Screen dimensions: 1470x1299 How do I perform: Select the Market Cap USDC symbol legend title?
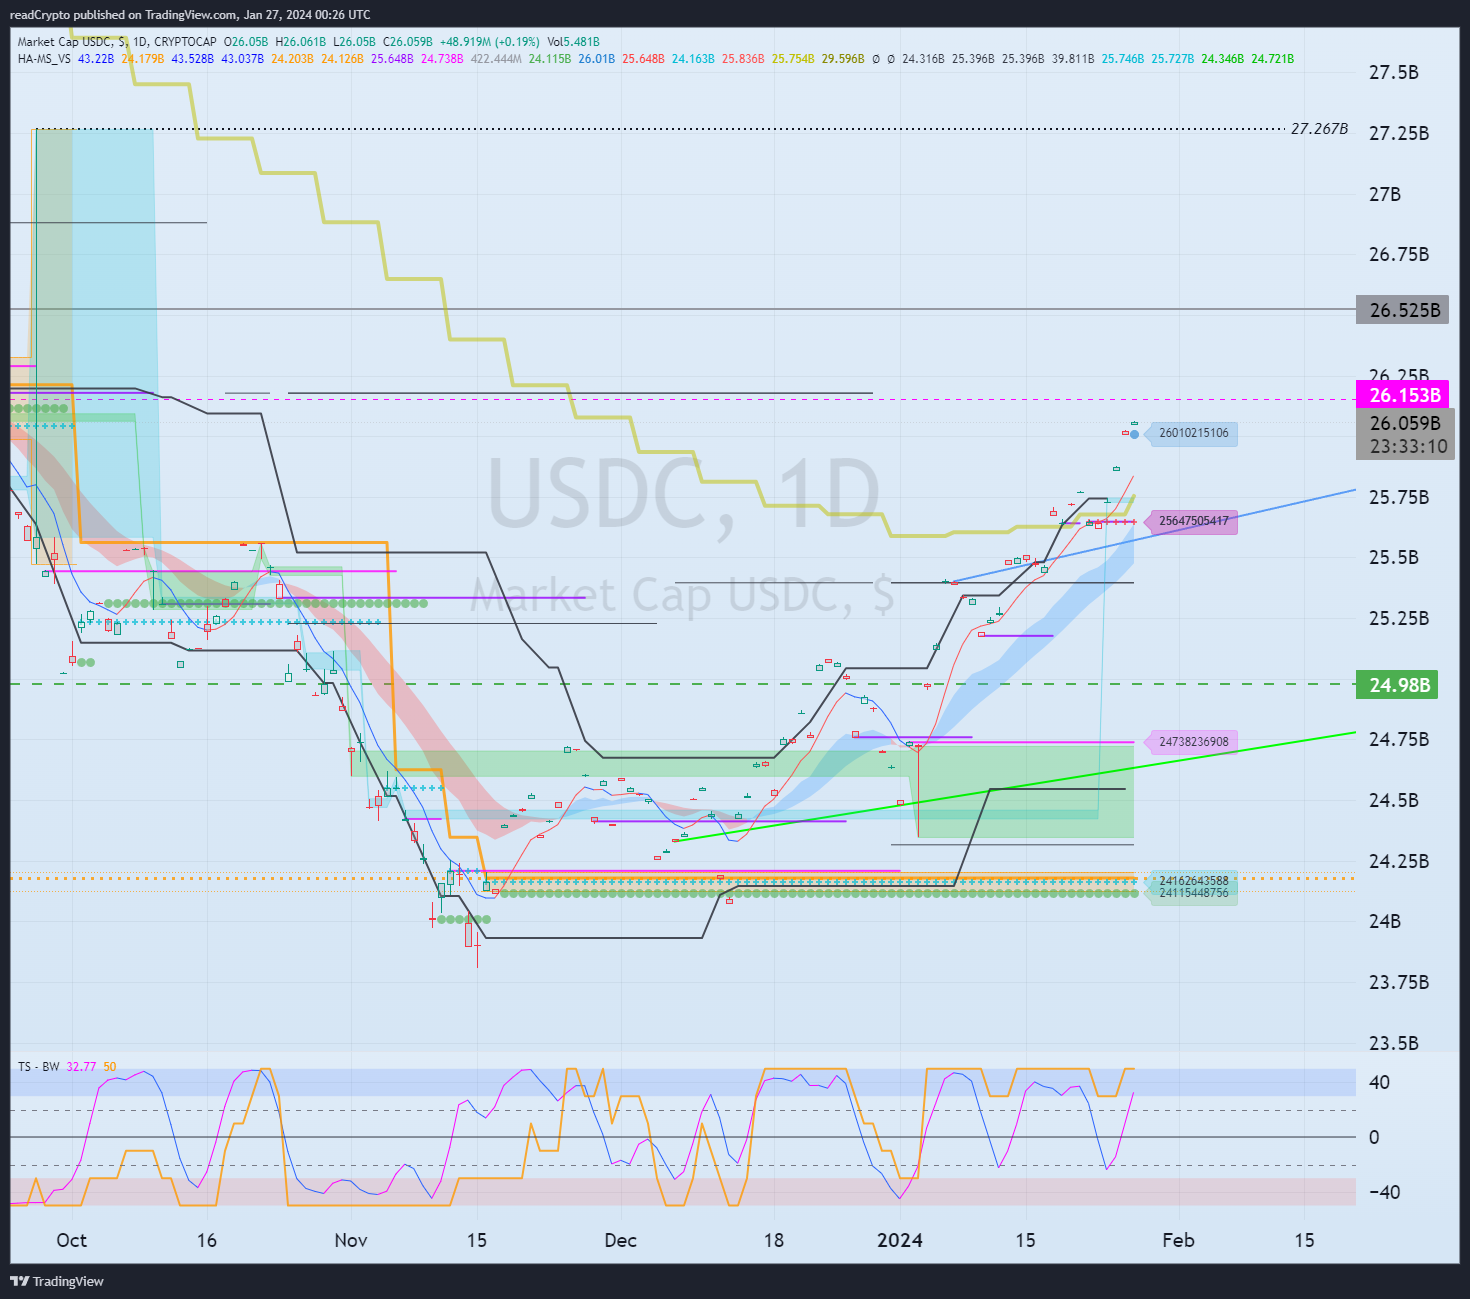(x=117, y=42)
